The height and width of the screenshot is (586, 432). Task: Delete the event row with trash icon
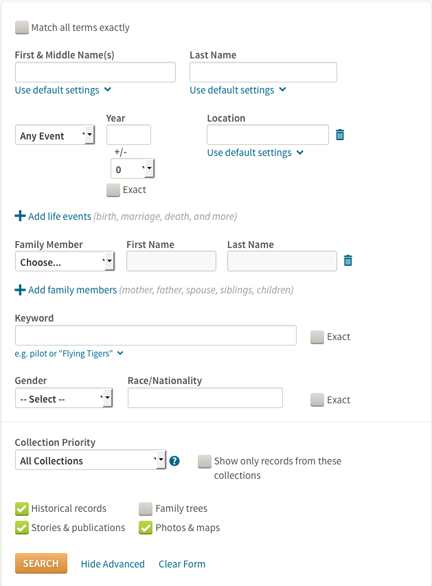(x=340, y=135)
